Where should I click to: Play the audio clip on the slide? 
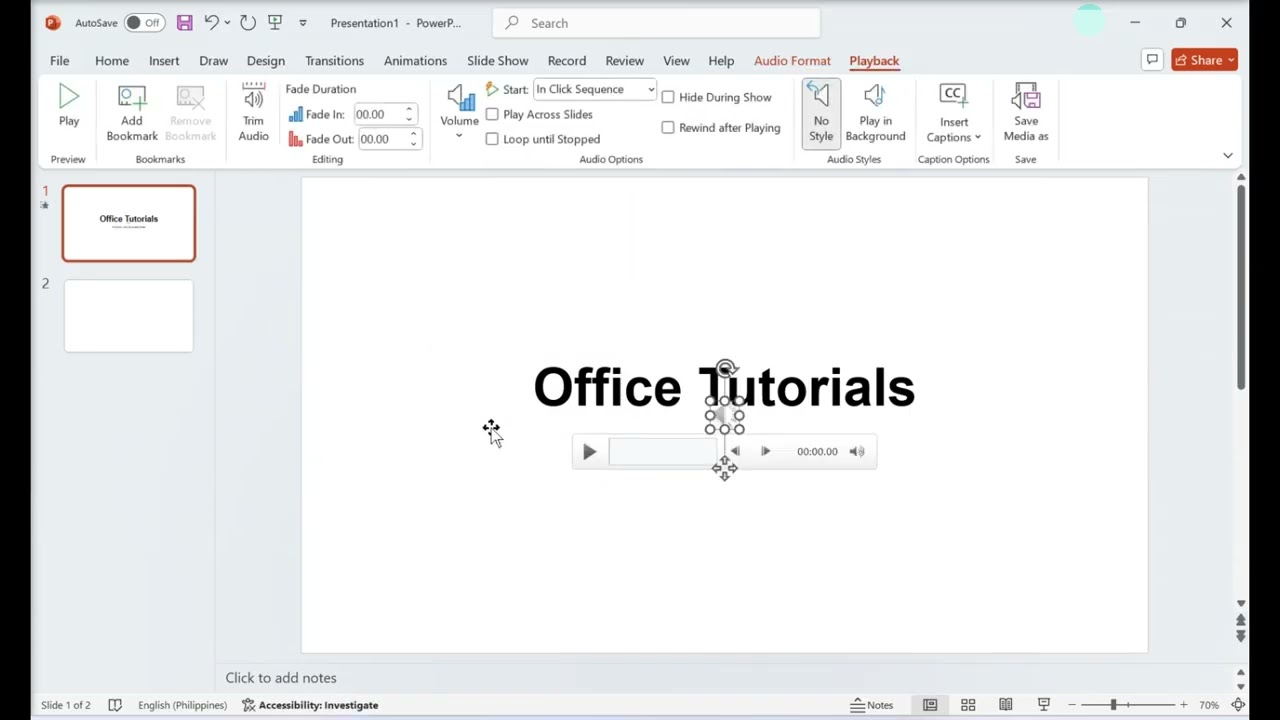tap(589, 452)
